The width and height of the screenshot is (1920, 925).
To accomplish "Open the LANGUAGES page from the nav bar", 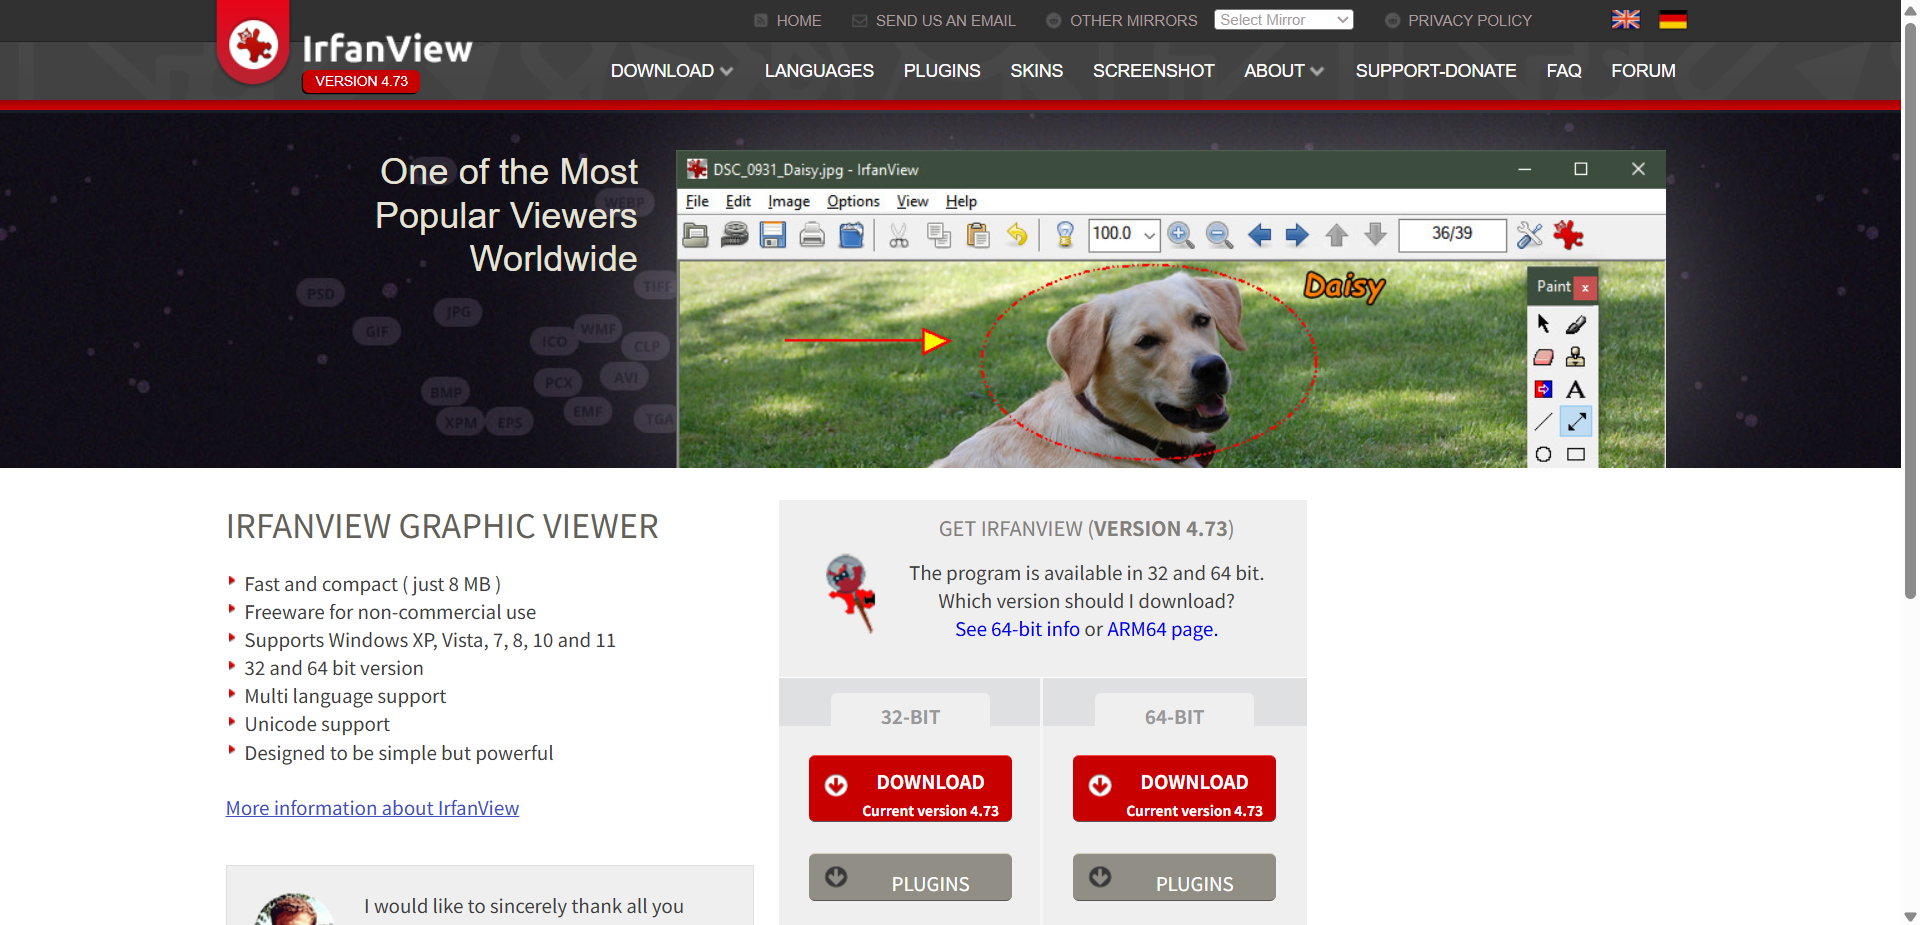I will click(x=819, y=71).
